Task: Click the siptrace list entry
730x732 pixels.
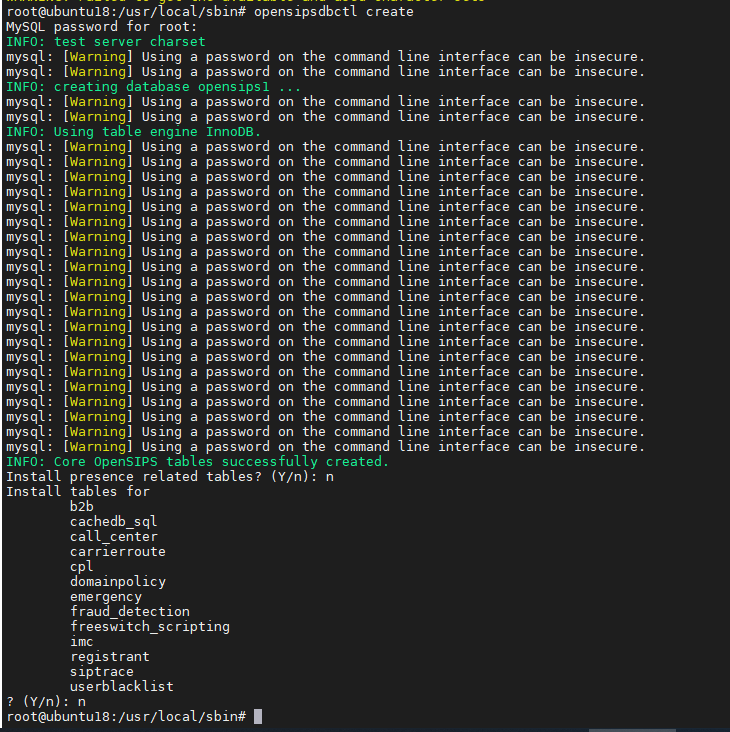Action: (x=101, y=672)
